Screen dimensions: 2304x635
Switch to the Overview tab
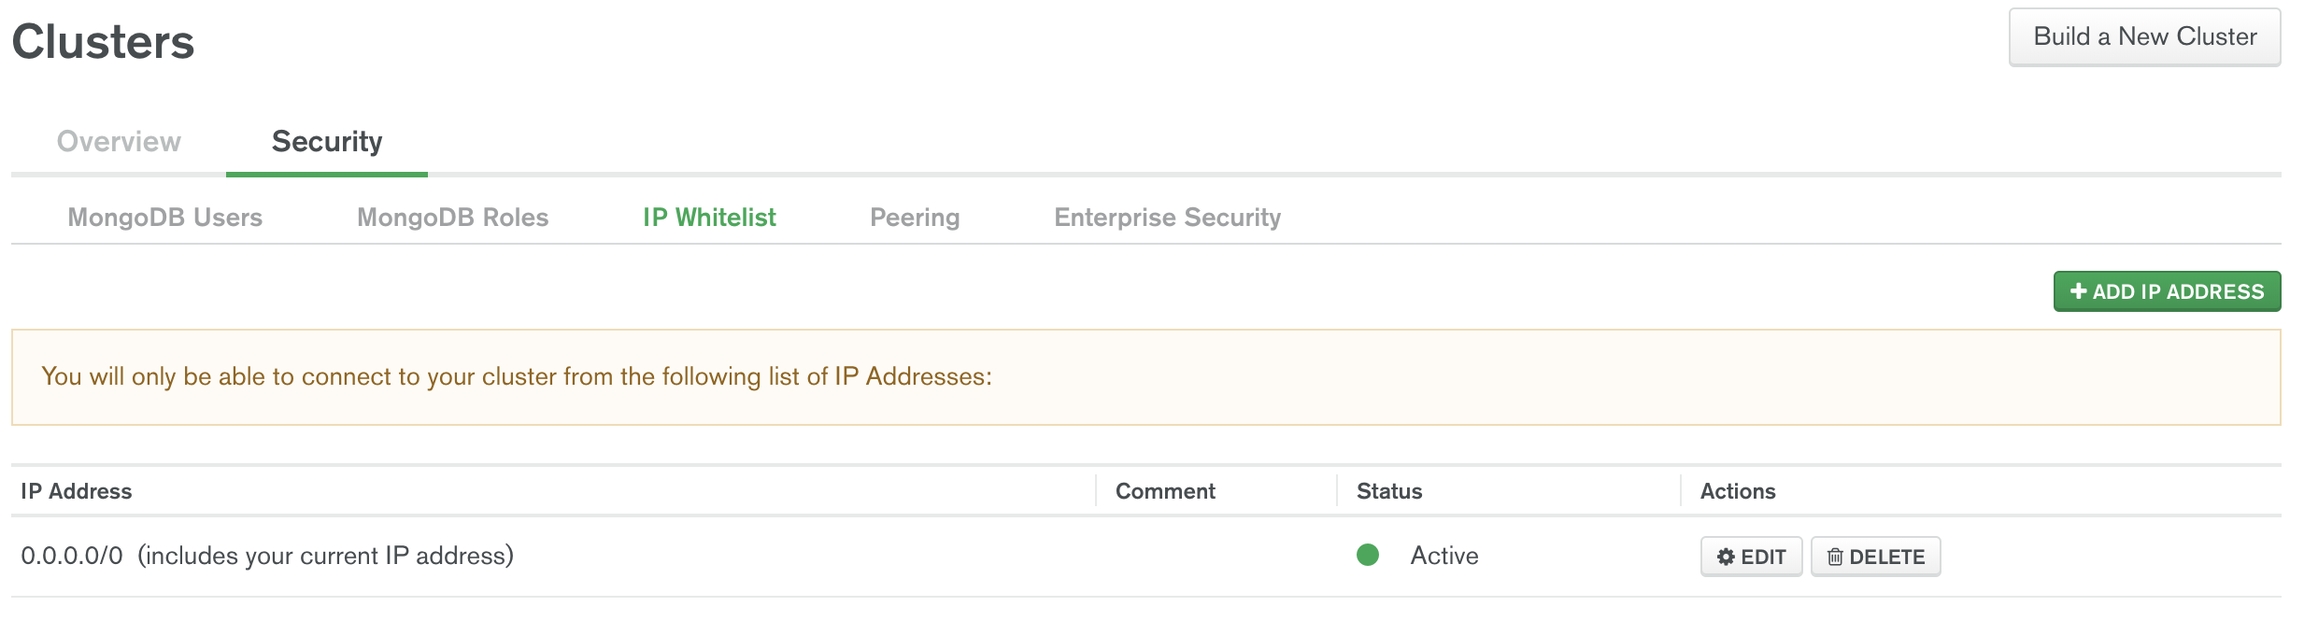[x=119, y=142]
